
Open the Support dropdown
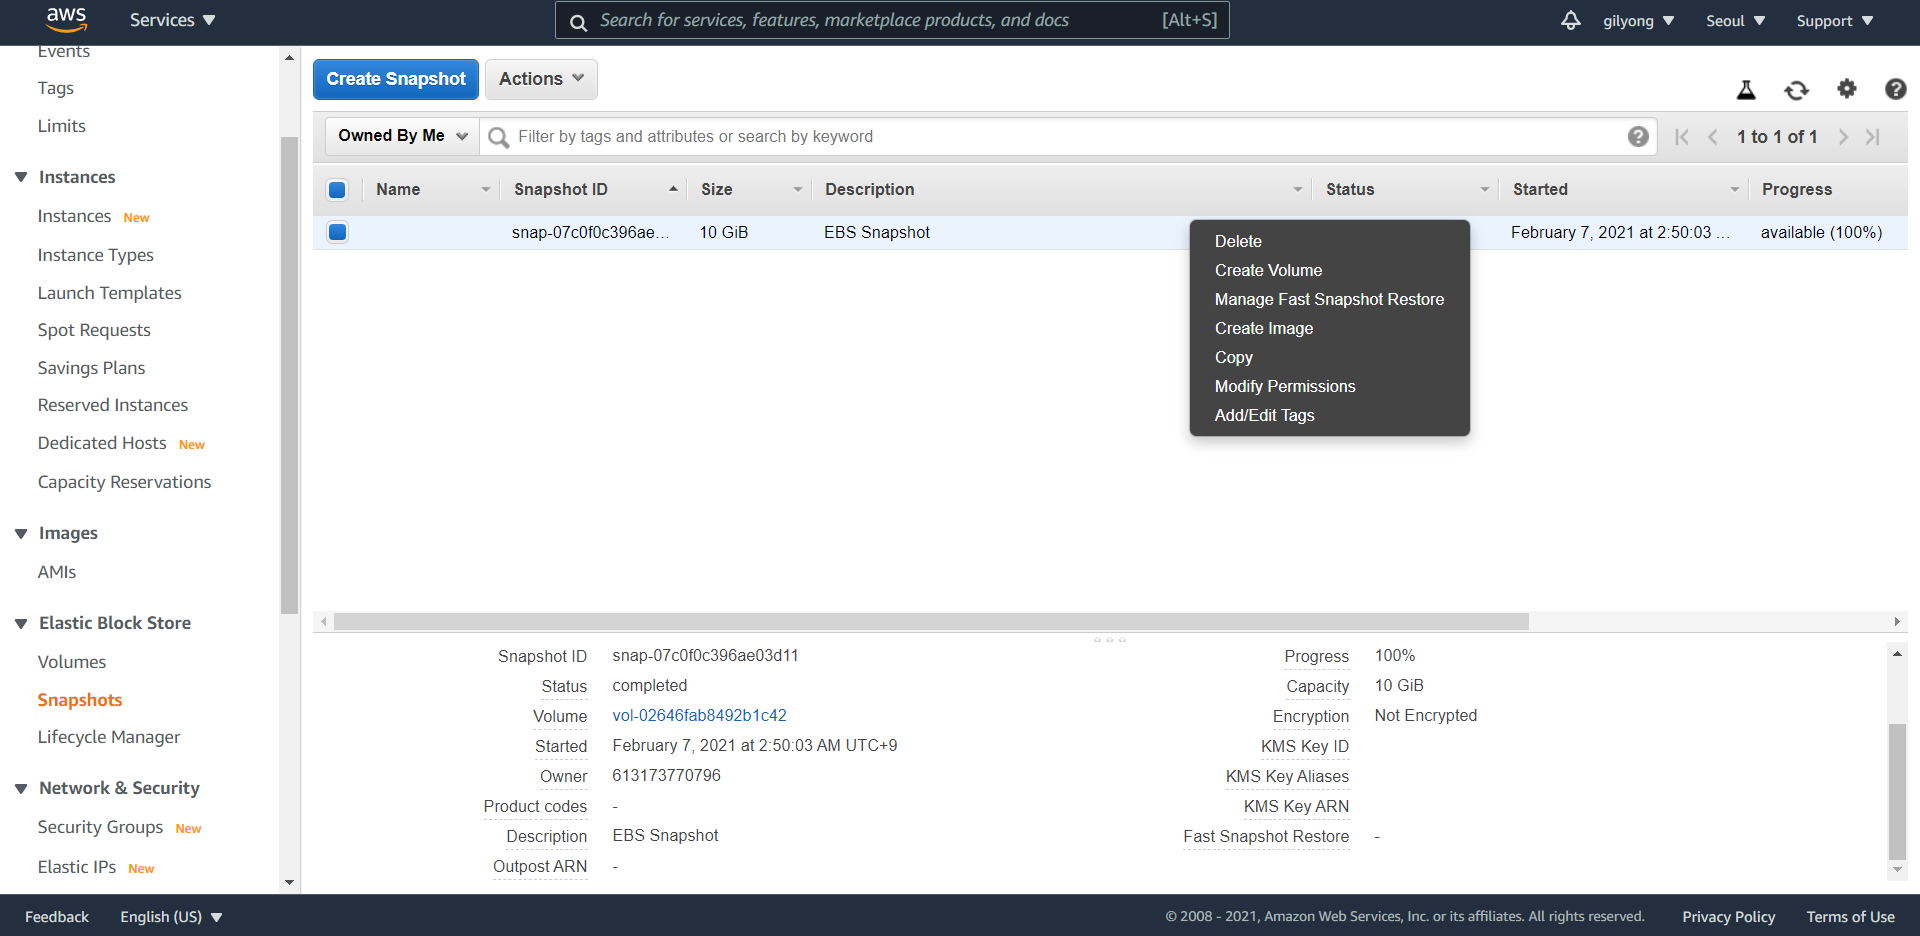click(1834, 21)
